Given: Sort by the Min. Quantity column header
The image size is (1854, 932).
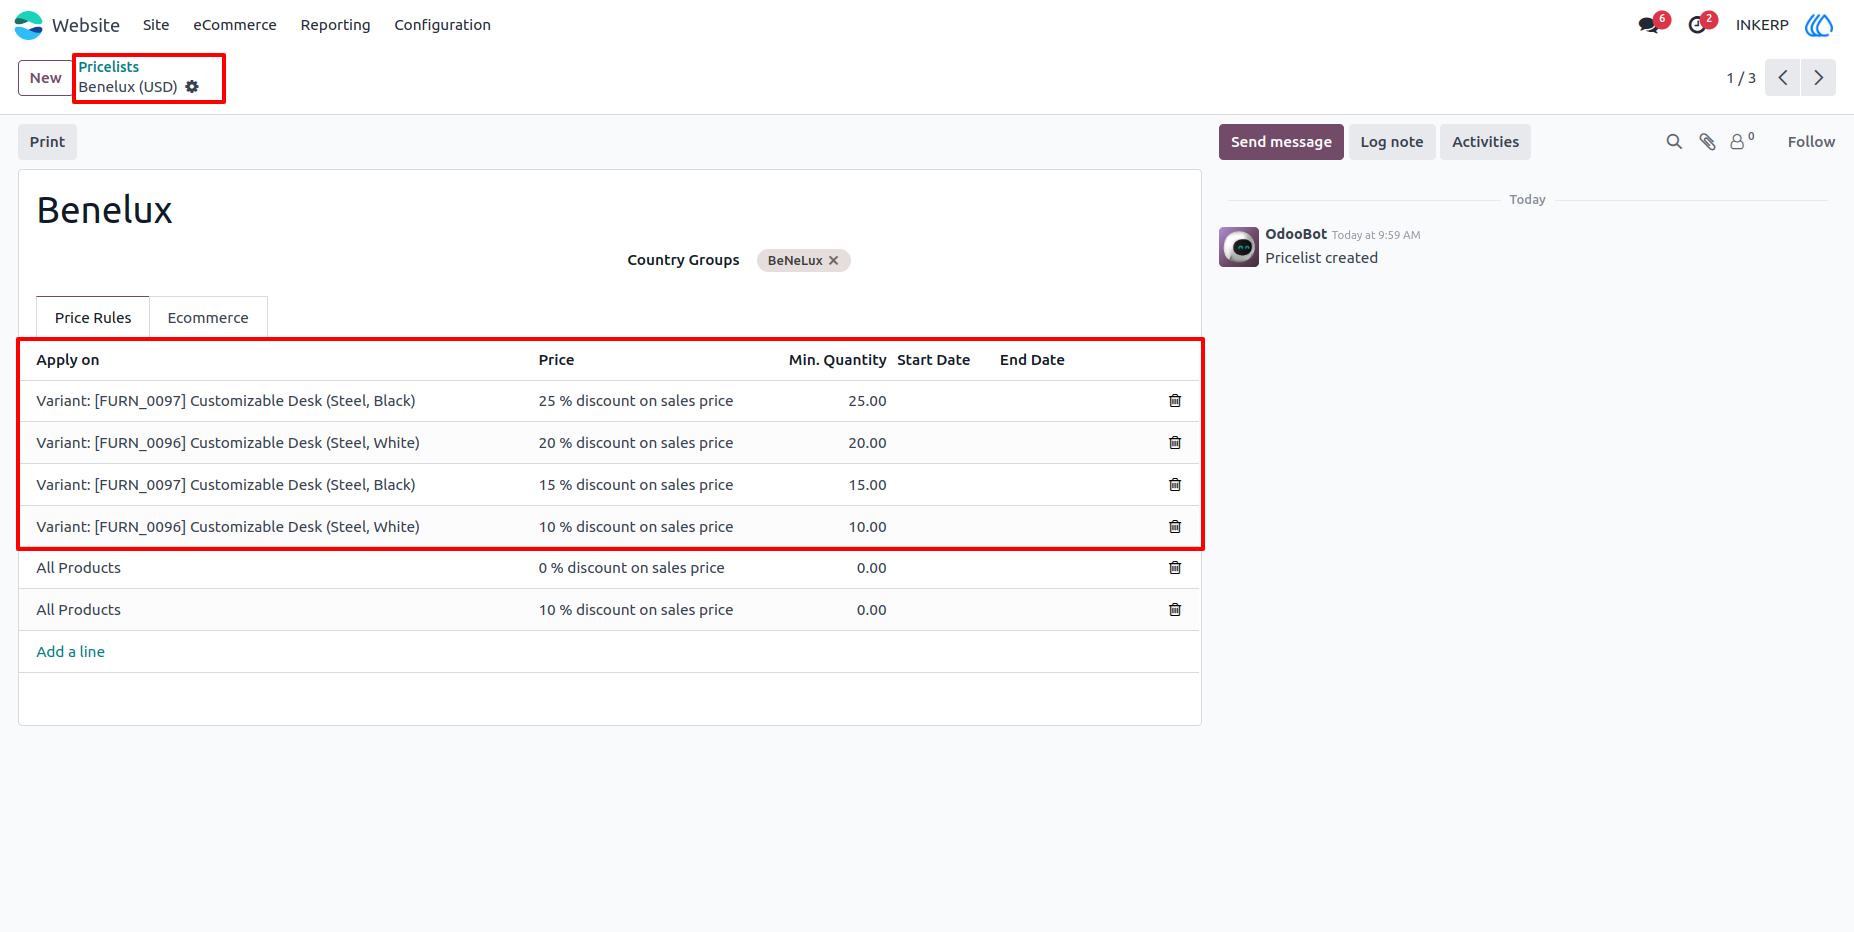Looking at the screenshot, I should click(837, 360).
